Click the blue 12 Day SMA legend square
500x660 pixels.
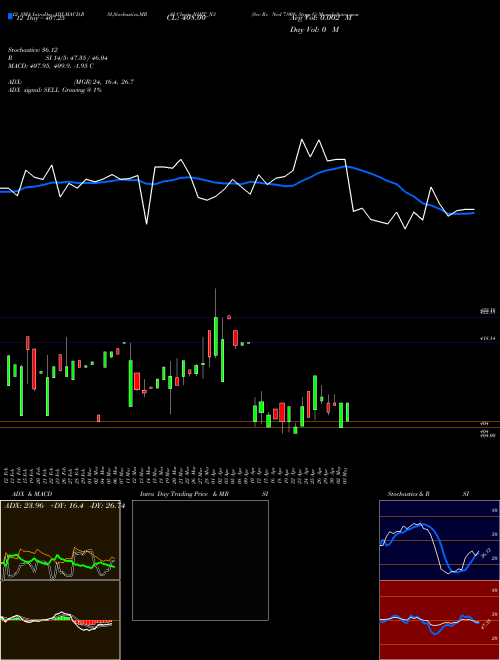[11, 16]
